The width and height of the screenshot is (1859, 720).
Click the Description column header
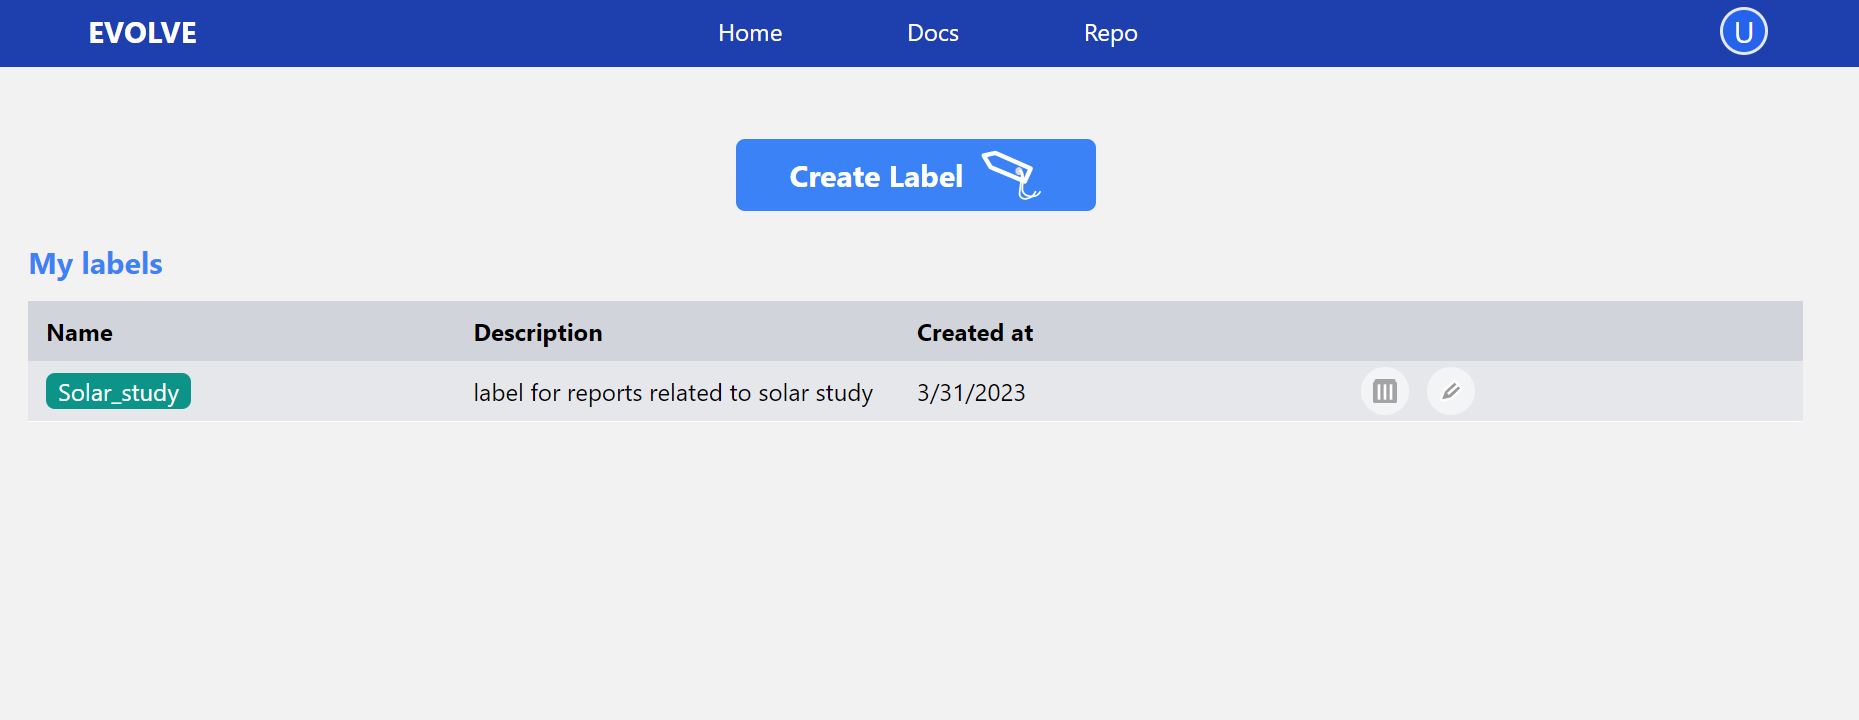tap(538, 333)
